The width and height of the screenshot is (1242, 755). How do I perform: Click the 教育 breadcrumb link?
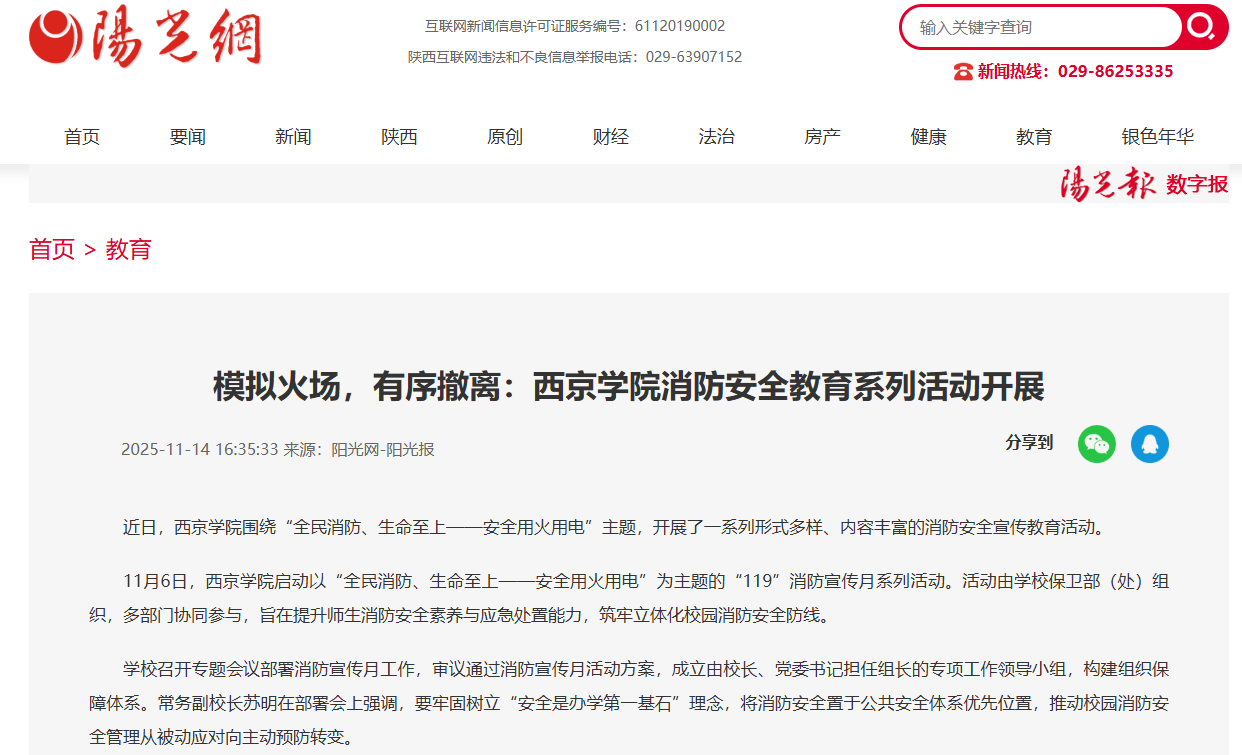128,249
